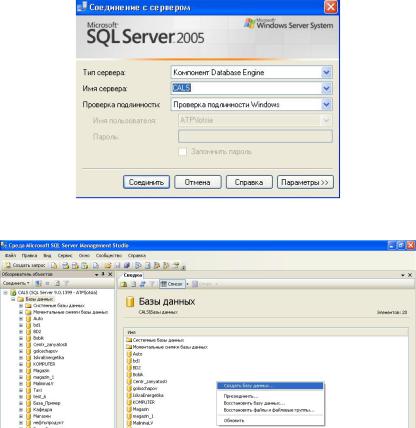
Task: Close the Соединение с сервером dialog
Action: pos(331,7)
